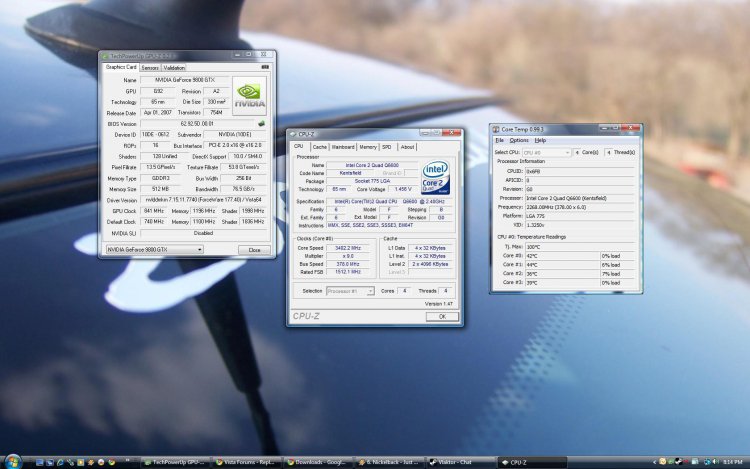
Task: Click the Core Voltage 1.456 V value
Action: click(403, 189)
